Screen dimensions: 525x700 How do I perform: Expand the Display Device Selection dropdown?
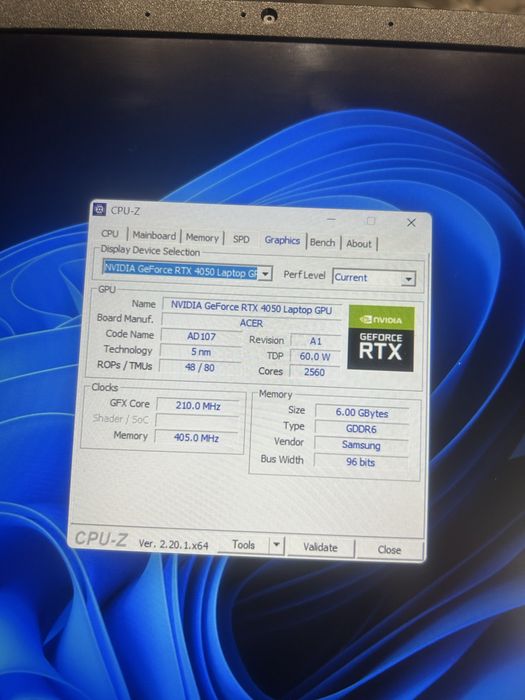point(265,273)
